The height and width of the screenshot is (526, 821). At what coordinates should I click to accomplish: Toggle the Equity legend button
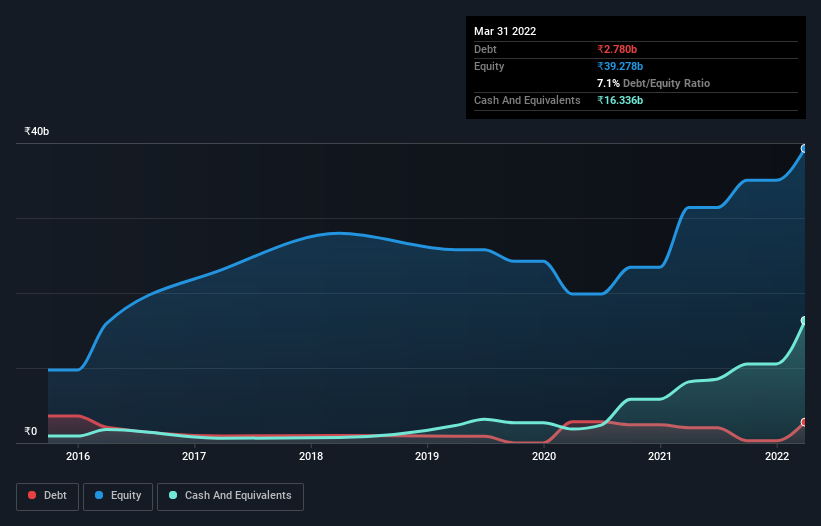pos(118,496)
